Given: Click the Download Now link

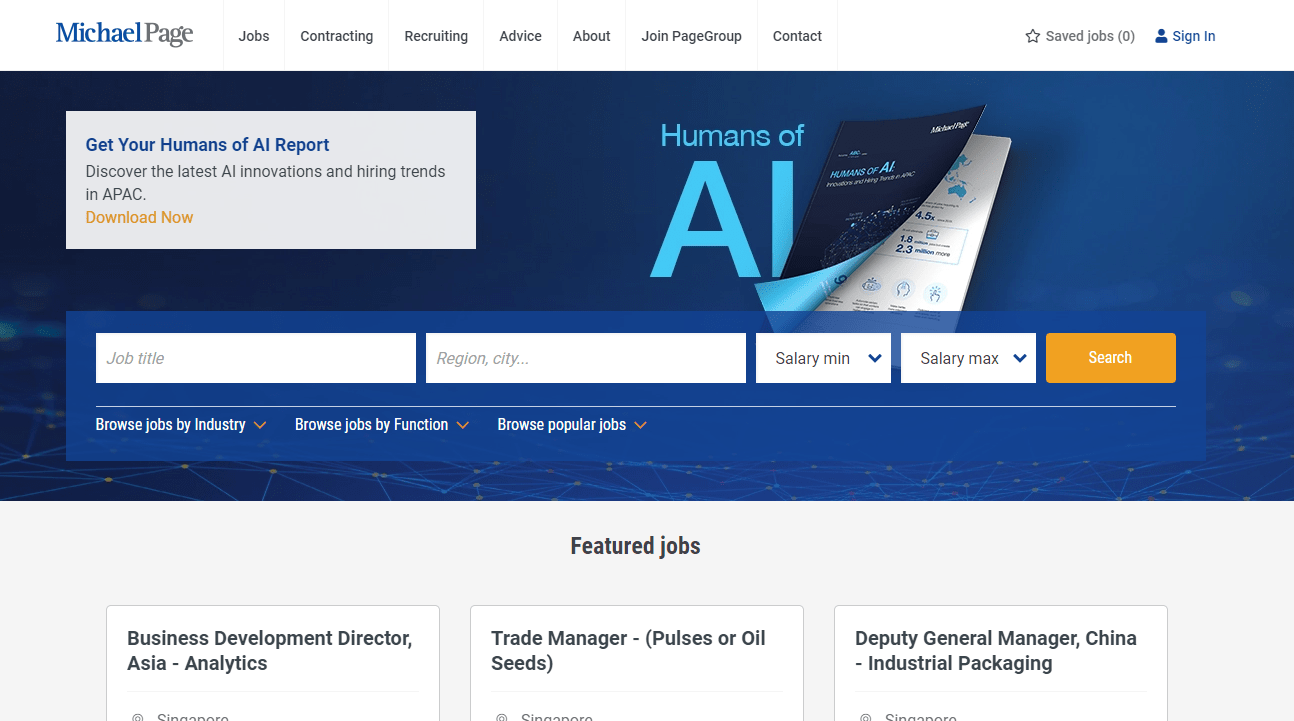Looking at the screenshot, I should [139, 217].
